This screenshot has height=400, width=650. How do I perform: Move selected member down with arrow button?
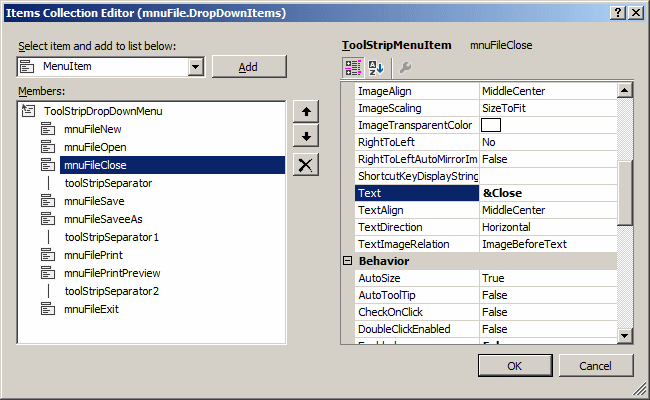click(x=306, y=136)
